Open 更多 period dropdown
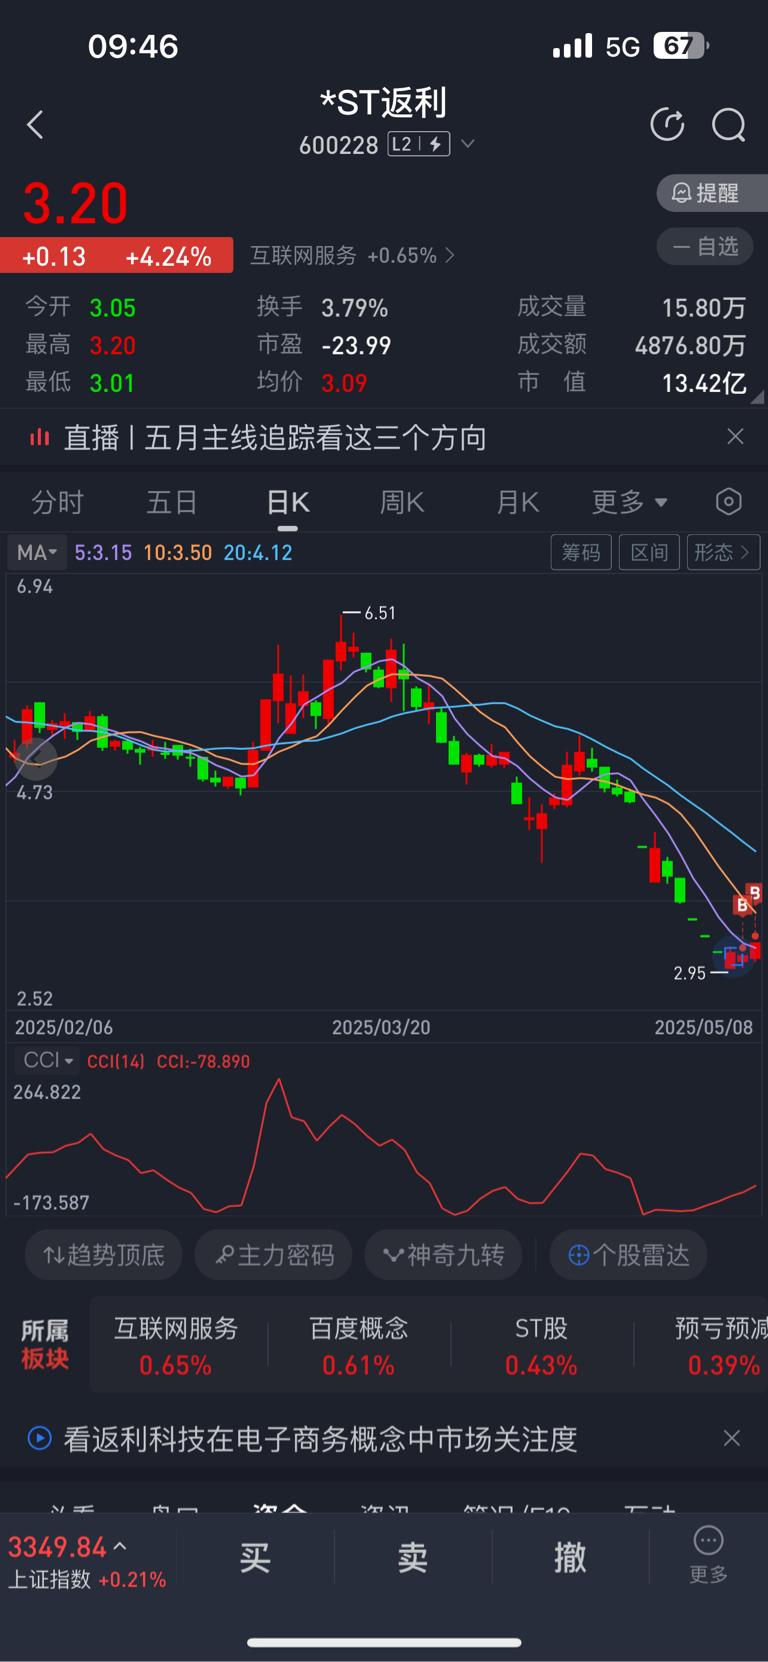 (629, 502)
